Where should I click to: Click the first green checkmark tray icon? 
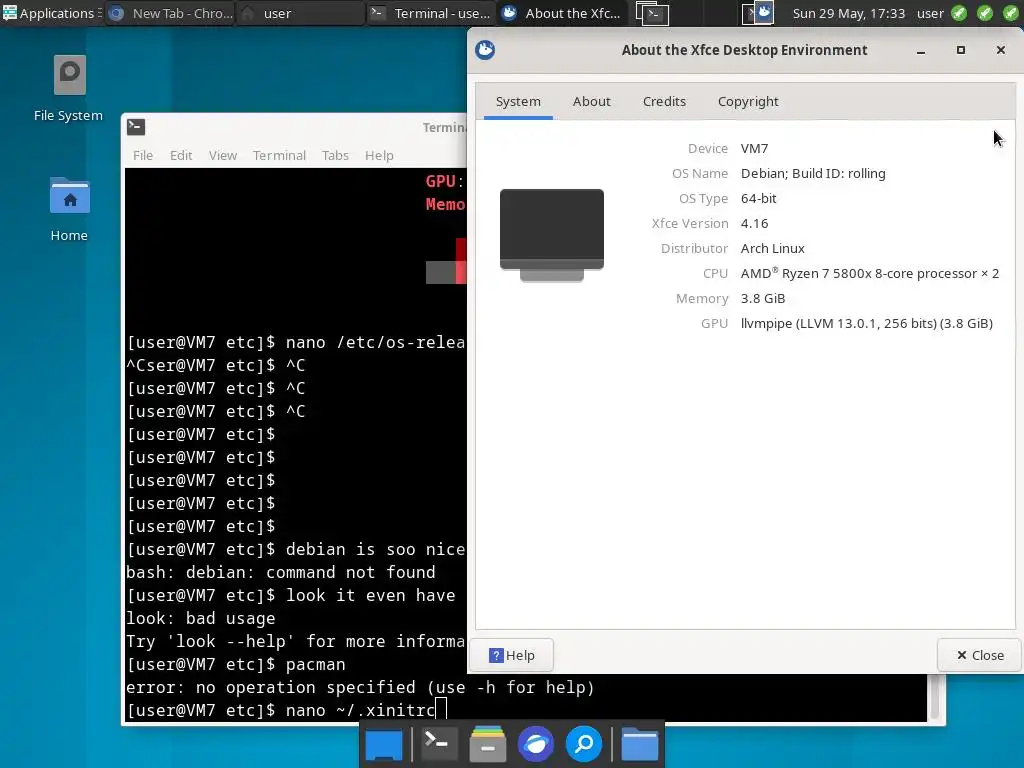pyautogui.click(x=959, y=13)
